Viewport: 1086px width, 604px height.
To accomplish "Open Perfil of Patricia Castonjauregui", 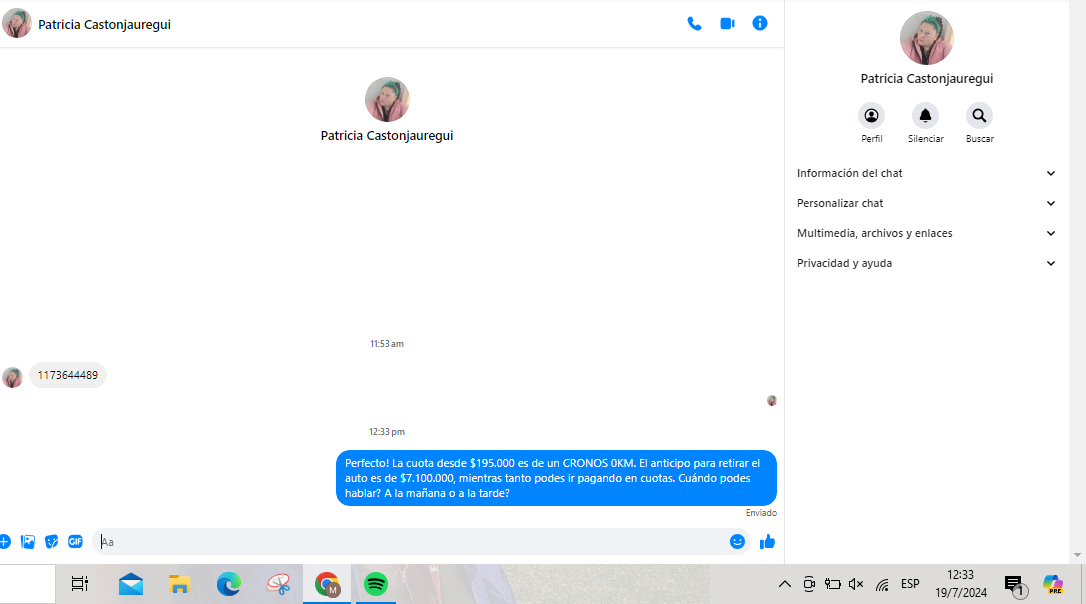I will [x=871, y=116].
